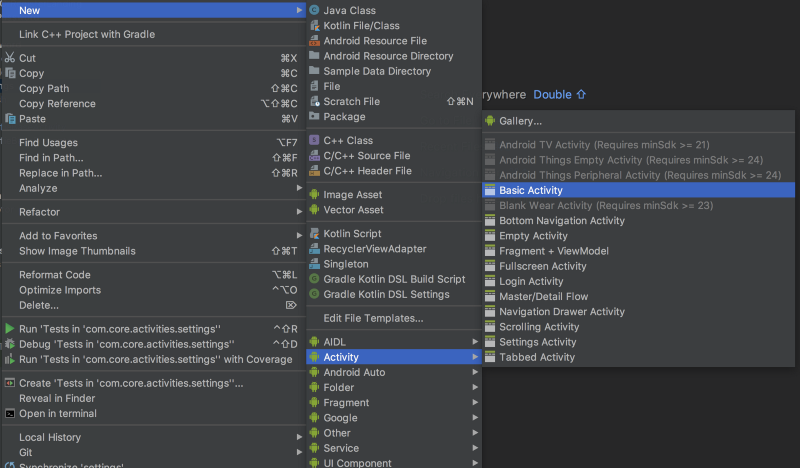The image size is (800, 468).
Task: Click the Gradle Kotlin DSL Settings icon
Action: coord(314,294)
